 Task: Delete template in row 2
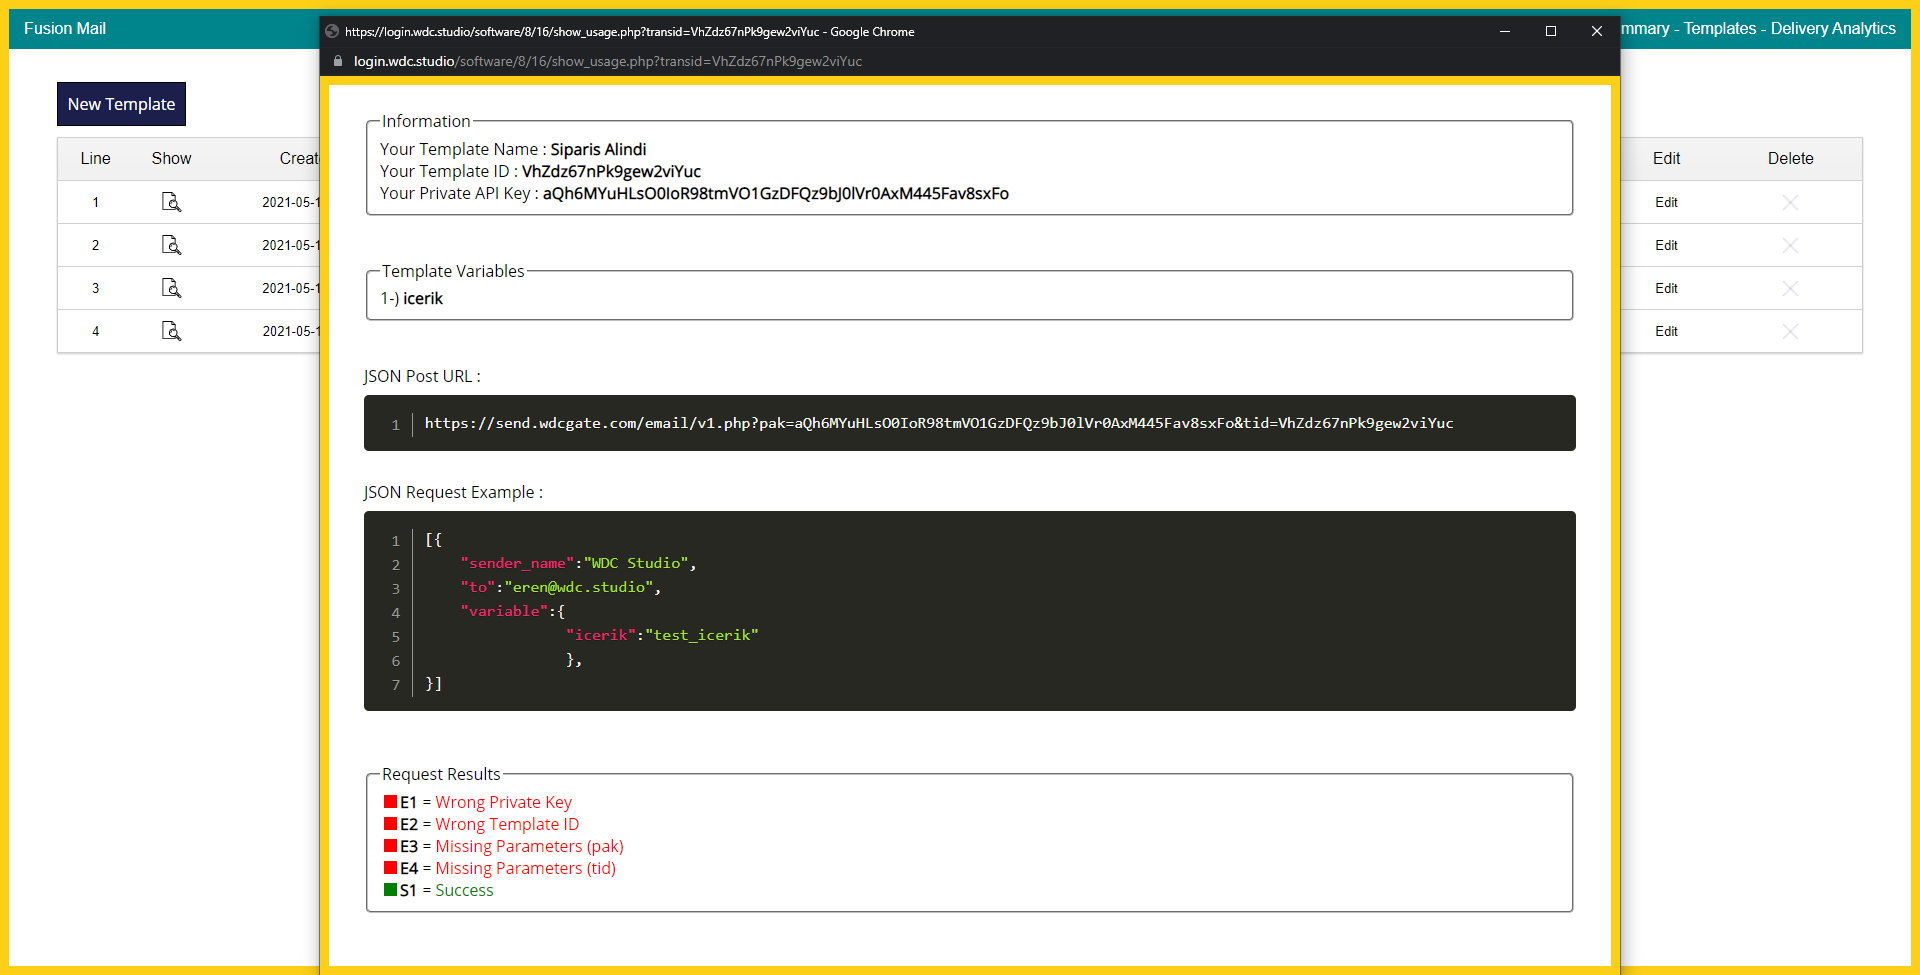pos(1790,245)
